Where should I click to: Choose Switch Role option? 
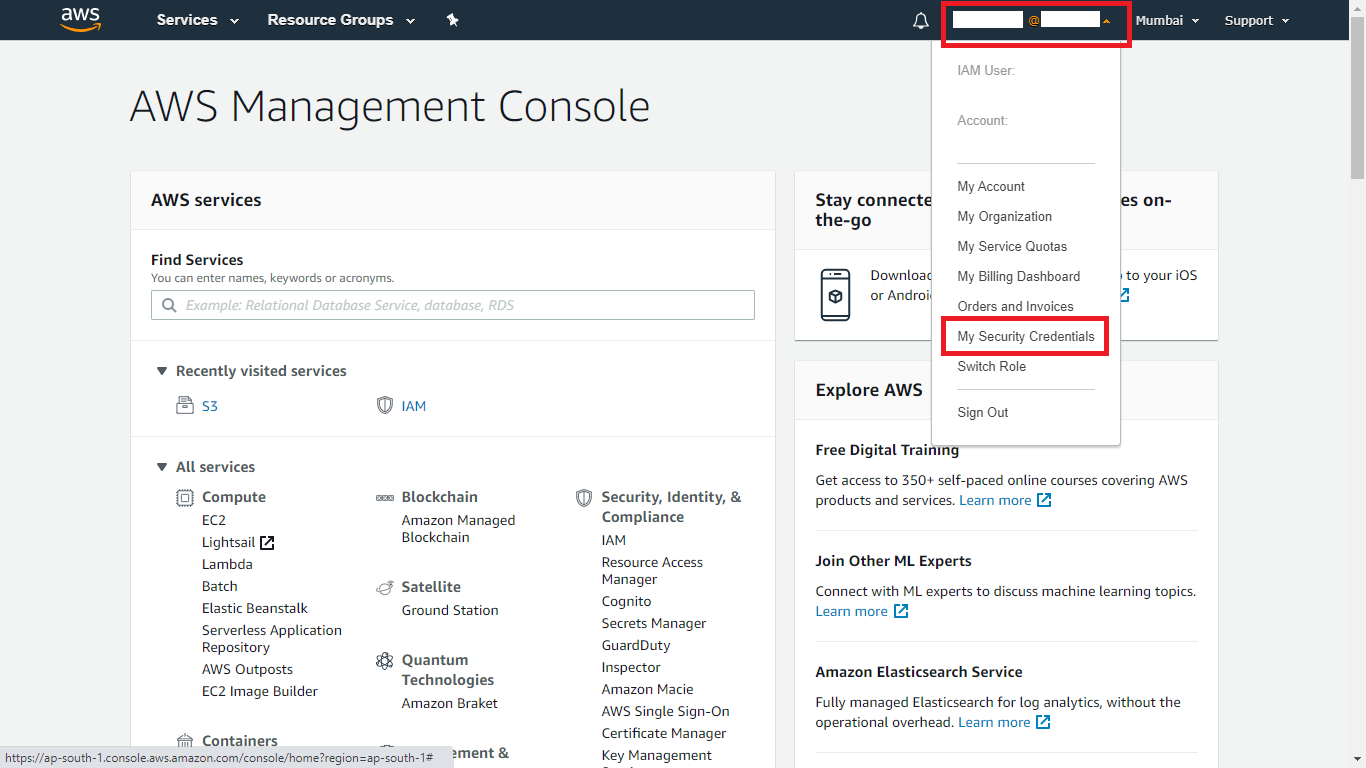[991, 366]
